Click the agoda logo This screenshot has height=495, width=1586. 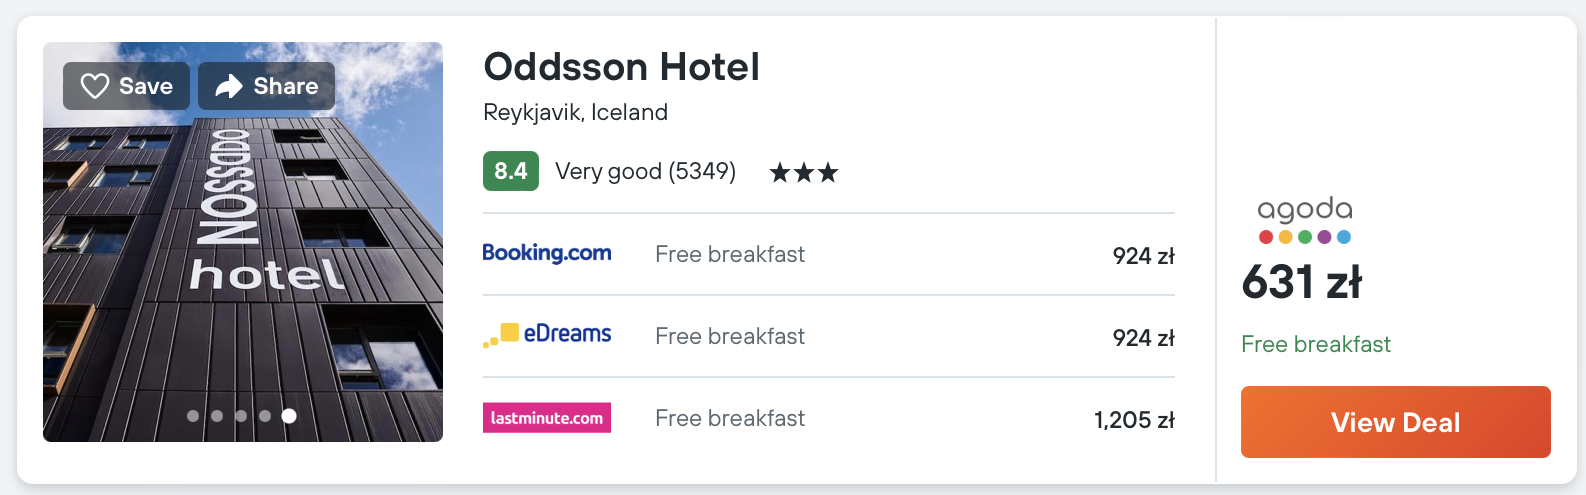click(1305, 220)
